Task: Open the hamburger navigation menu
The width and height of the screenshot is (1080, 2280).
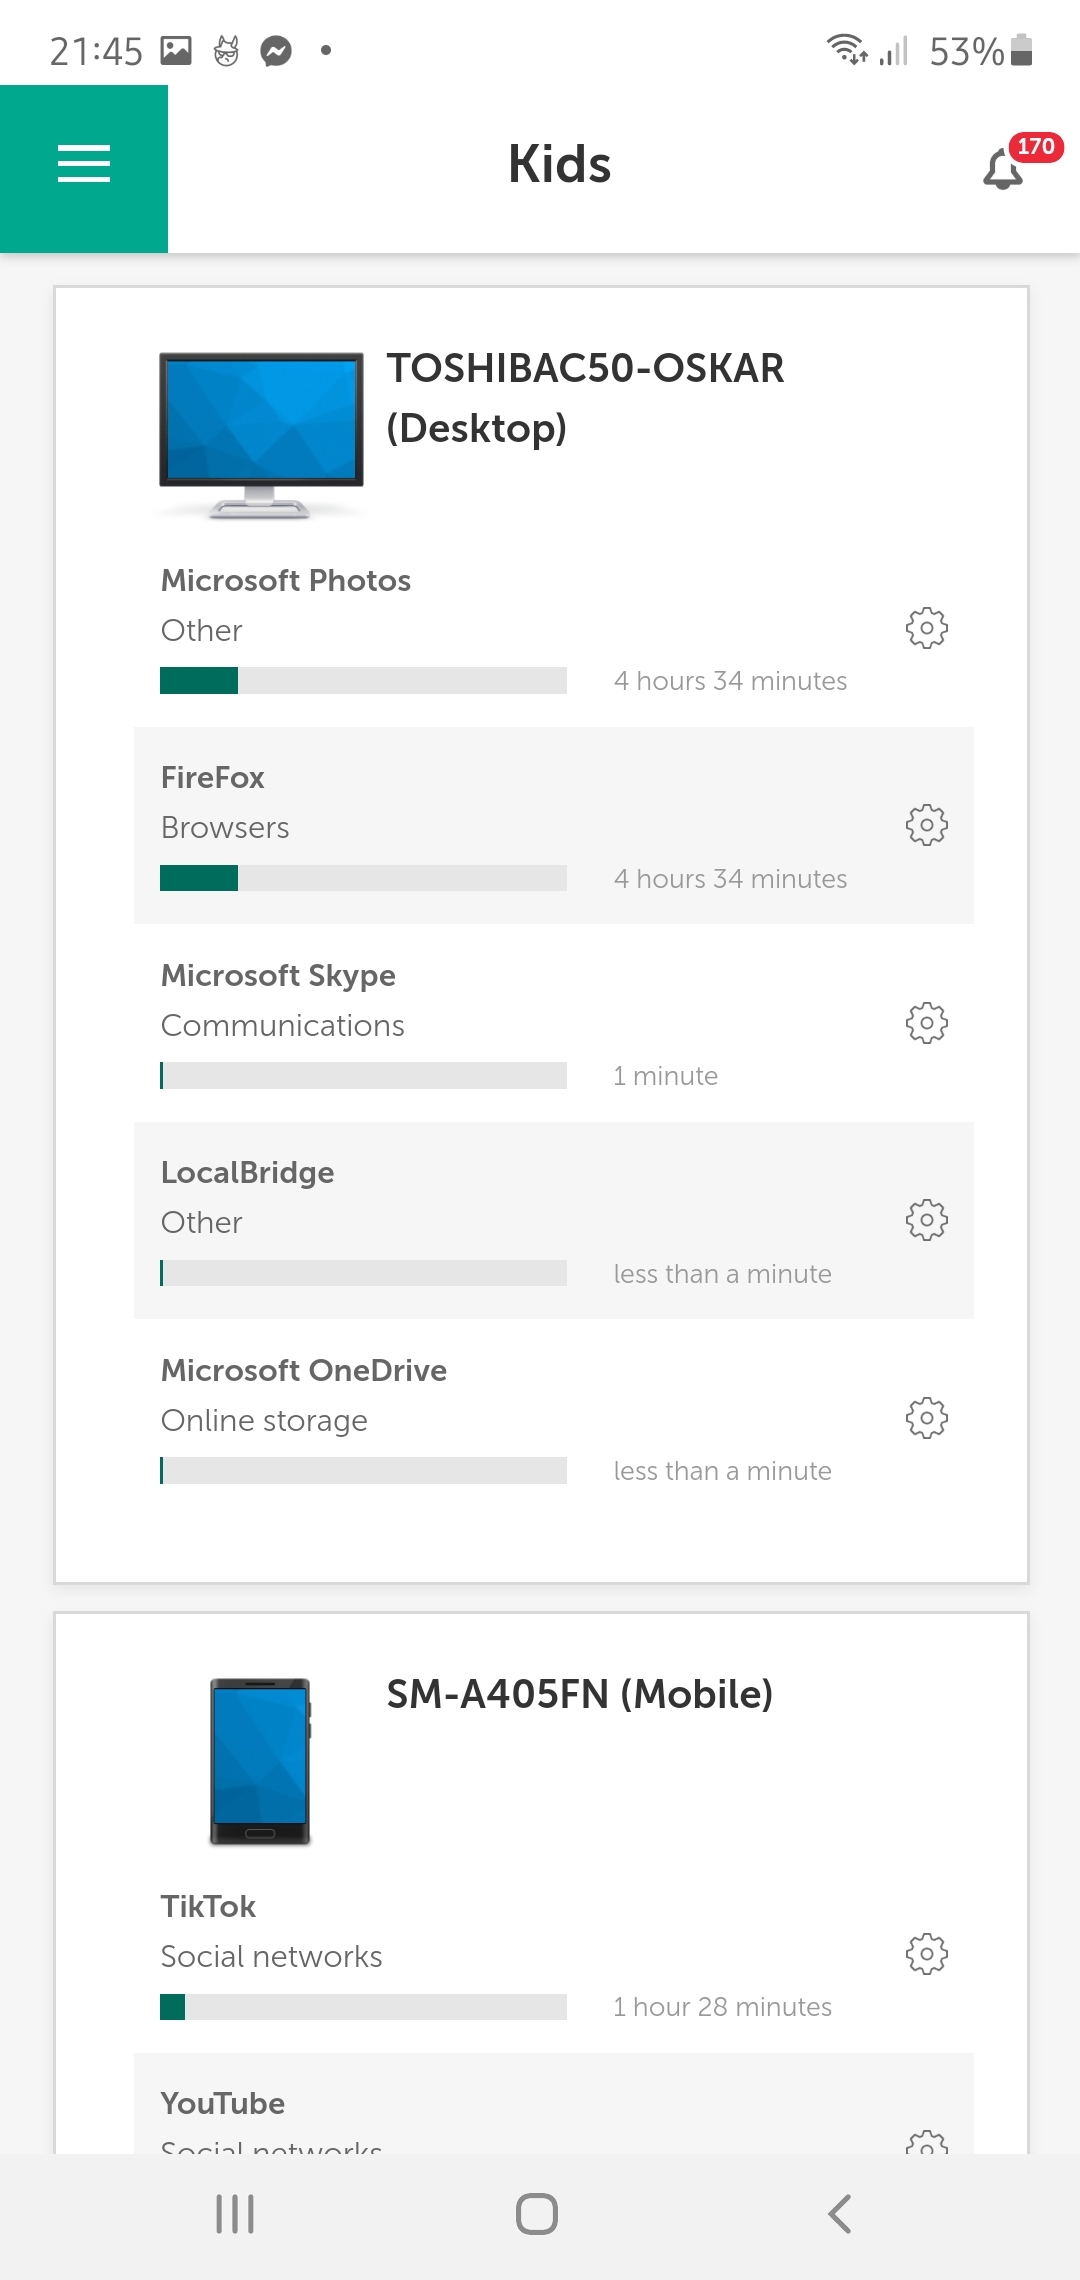Action: 84,165
